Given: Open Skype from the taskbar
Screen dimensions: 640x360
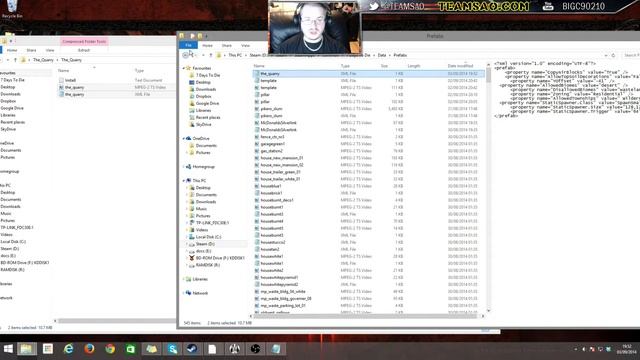Looking at the screenshot, I should [x=172, y=349].
